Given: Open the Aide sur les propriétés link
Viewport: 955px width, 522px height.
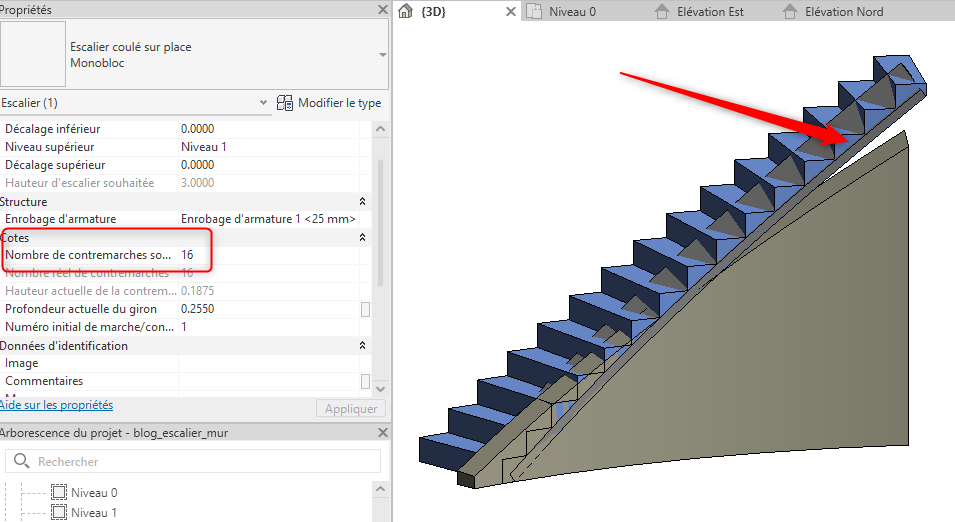Looking at the screenshot, I should pos(56,405).
